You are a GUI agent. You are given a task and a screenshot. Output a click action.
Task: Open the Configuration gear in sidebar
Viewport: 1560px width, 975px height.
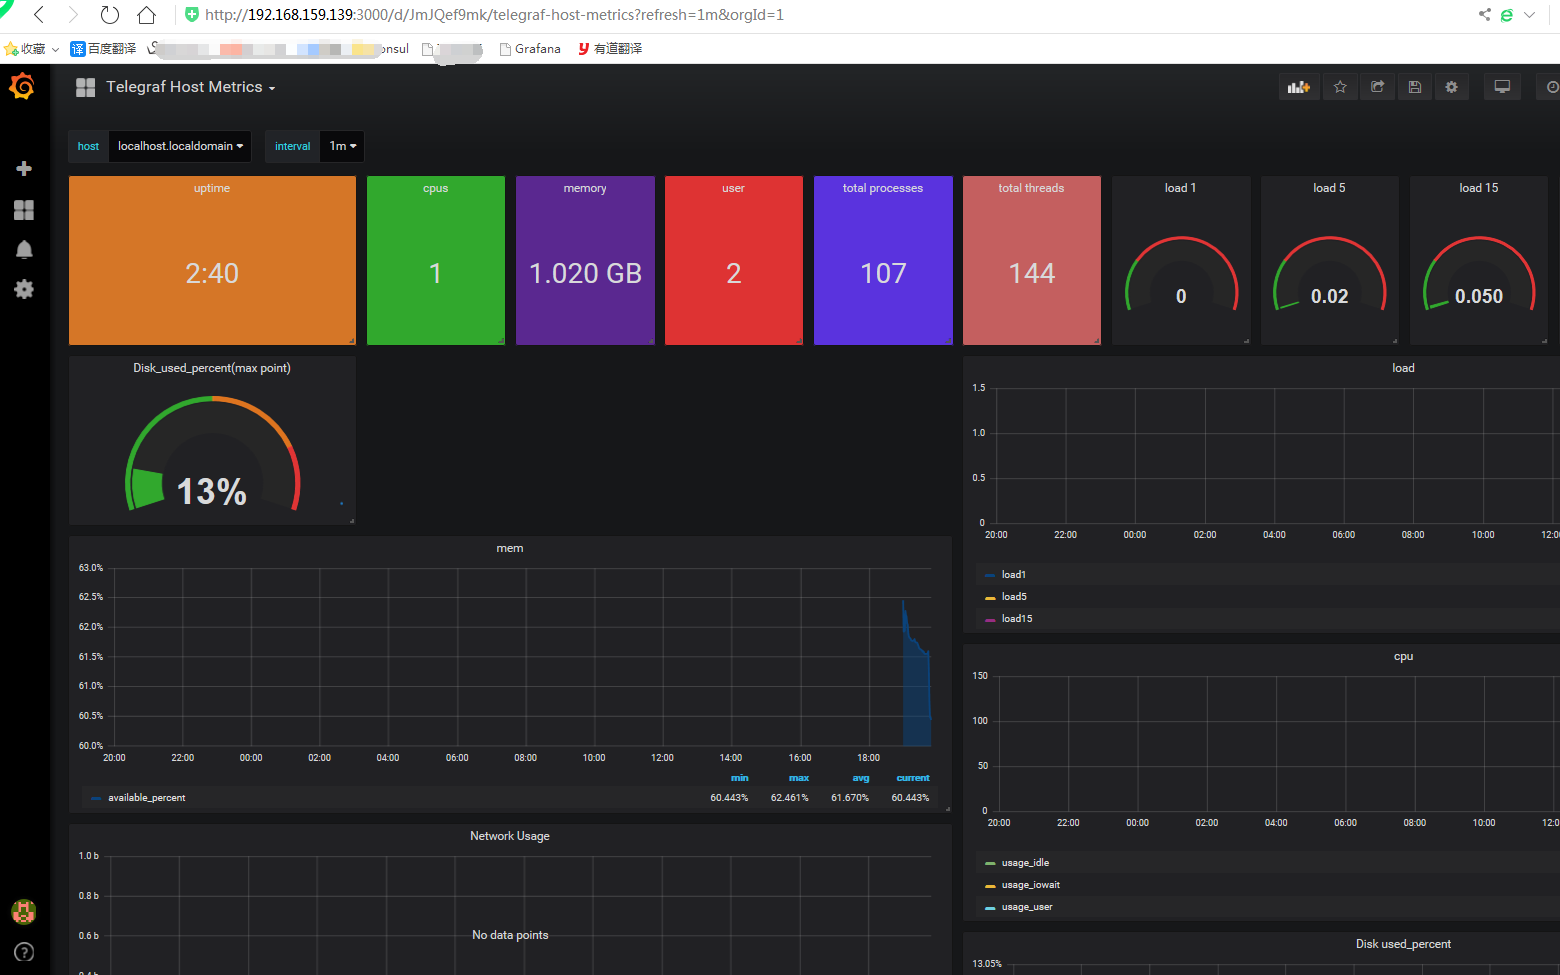(24, 289)
